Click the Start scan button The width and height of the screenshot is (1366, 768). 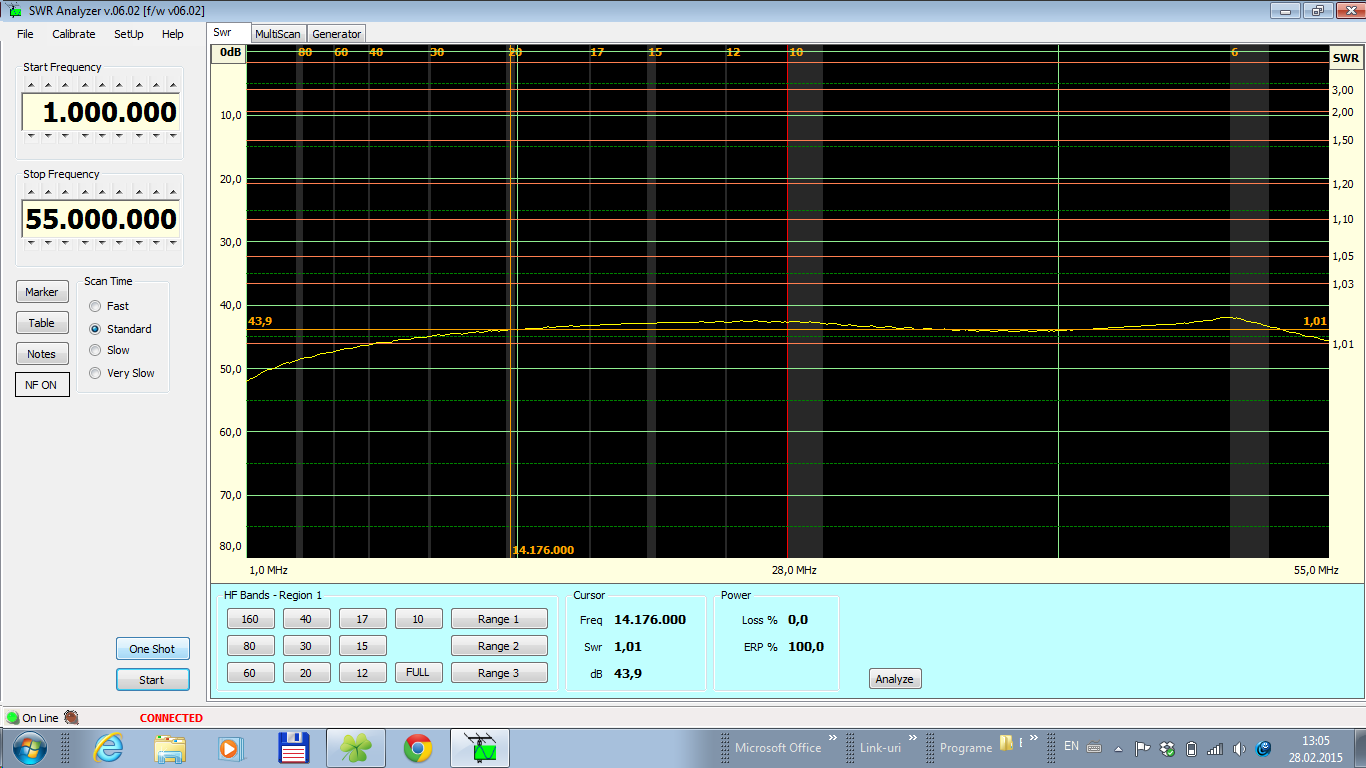click(x=152, y=680)
